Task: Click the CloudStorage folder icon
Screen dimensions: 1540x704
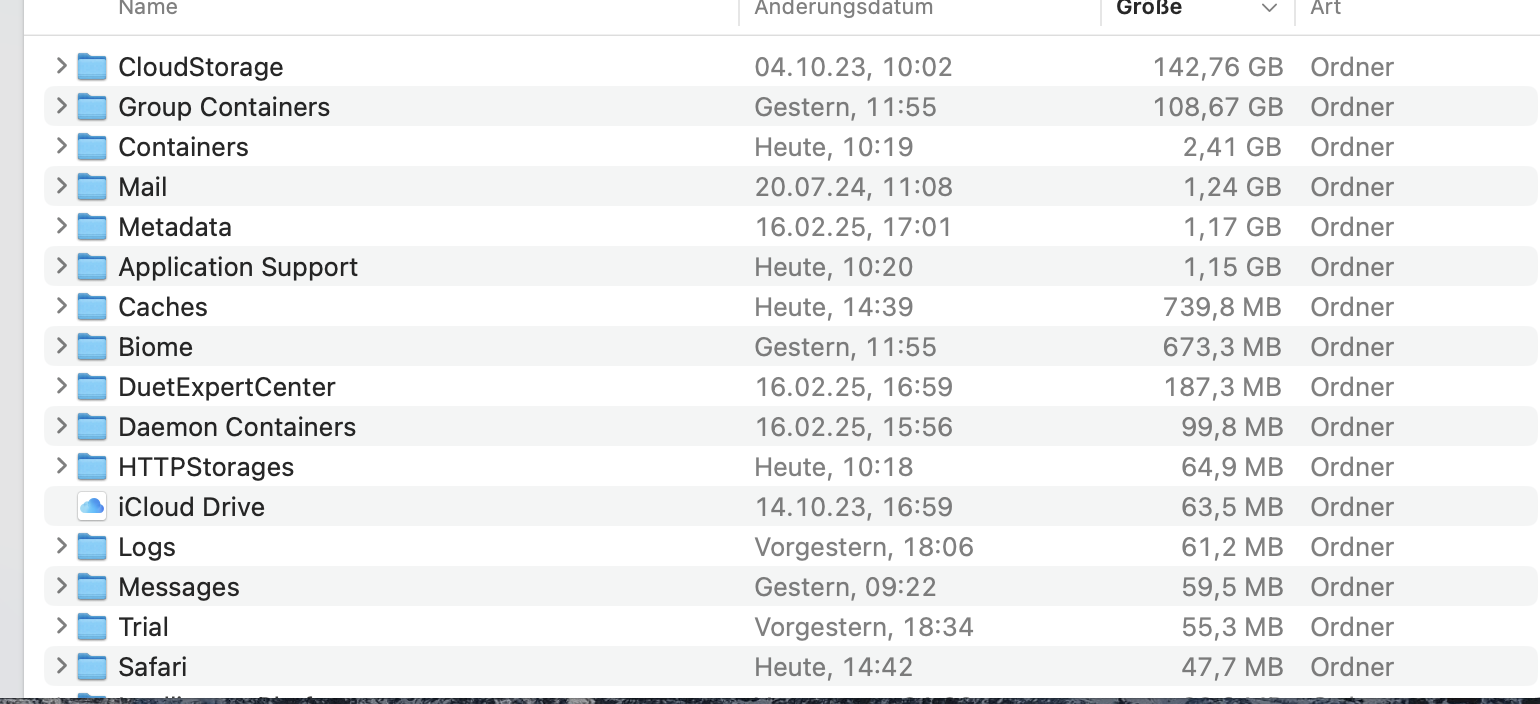Action: click(x=92, y=67)
